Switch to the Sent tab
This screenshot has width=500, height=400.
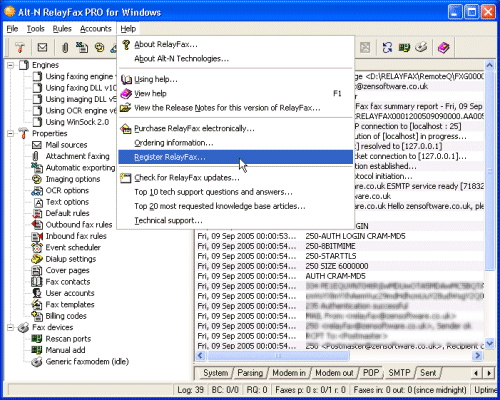428,373
